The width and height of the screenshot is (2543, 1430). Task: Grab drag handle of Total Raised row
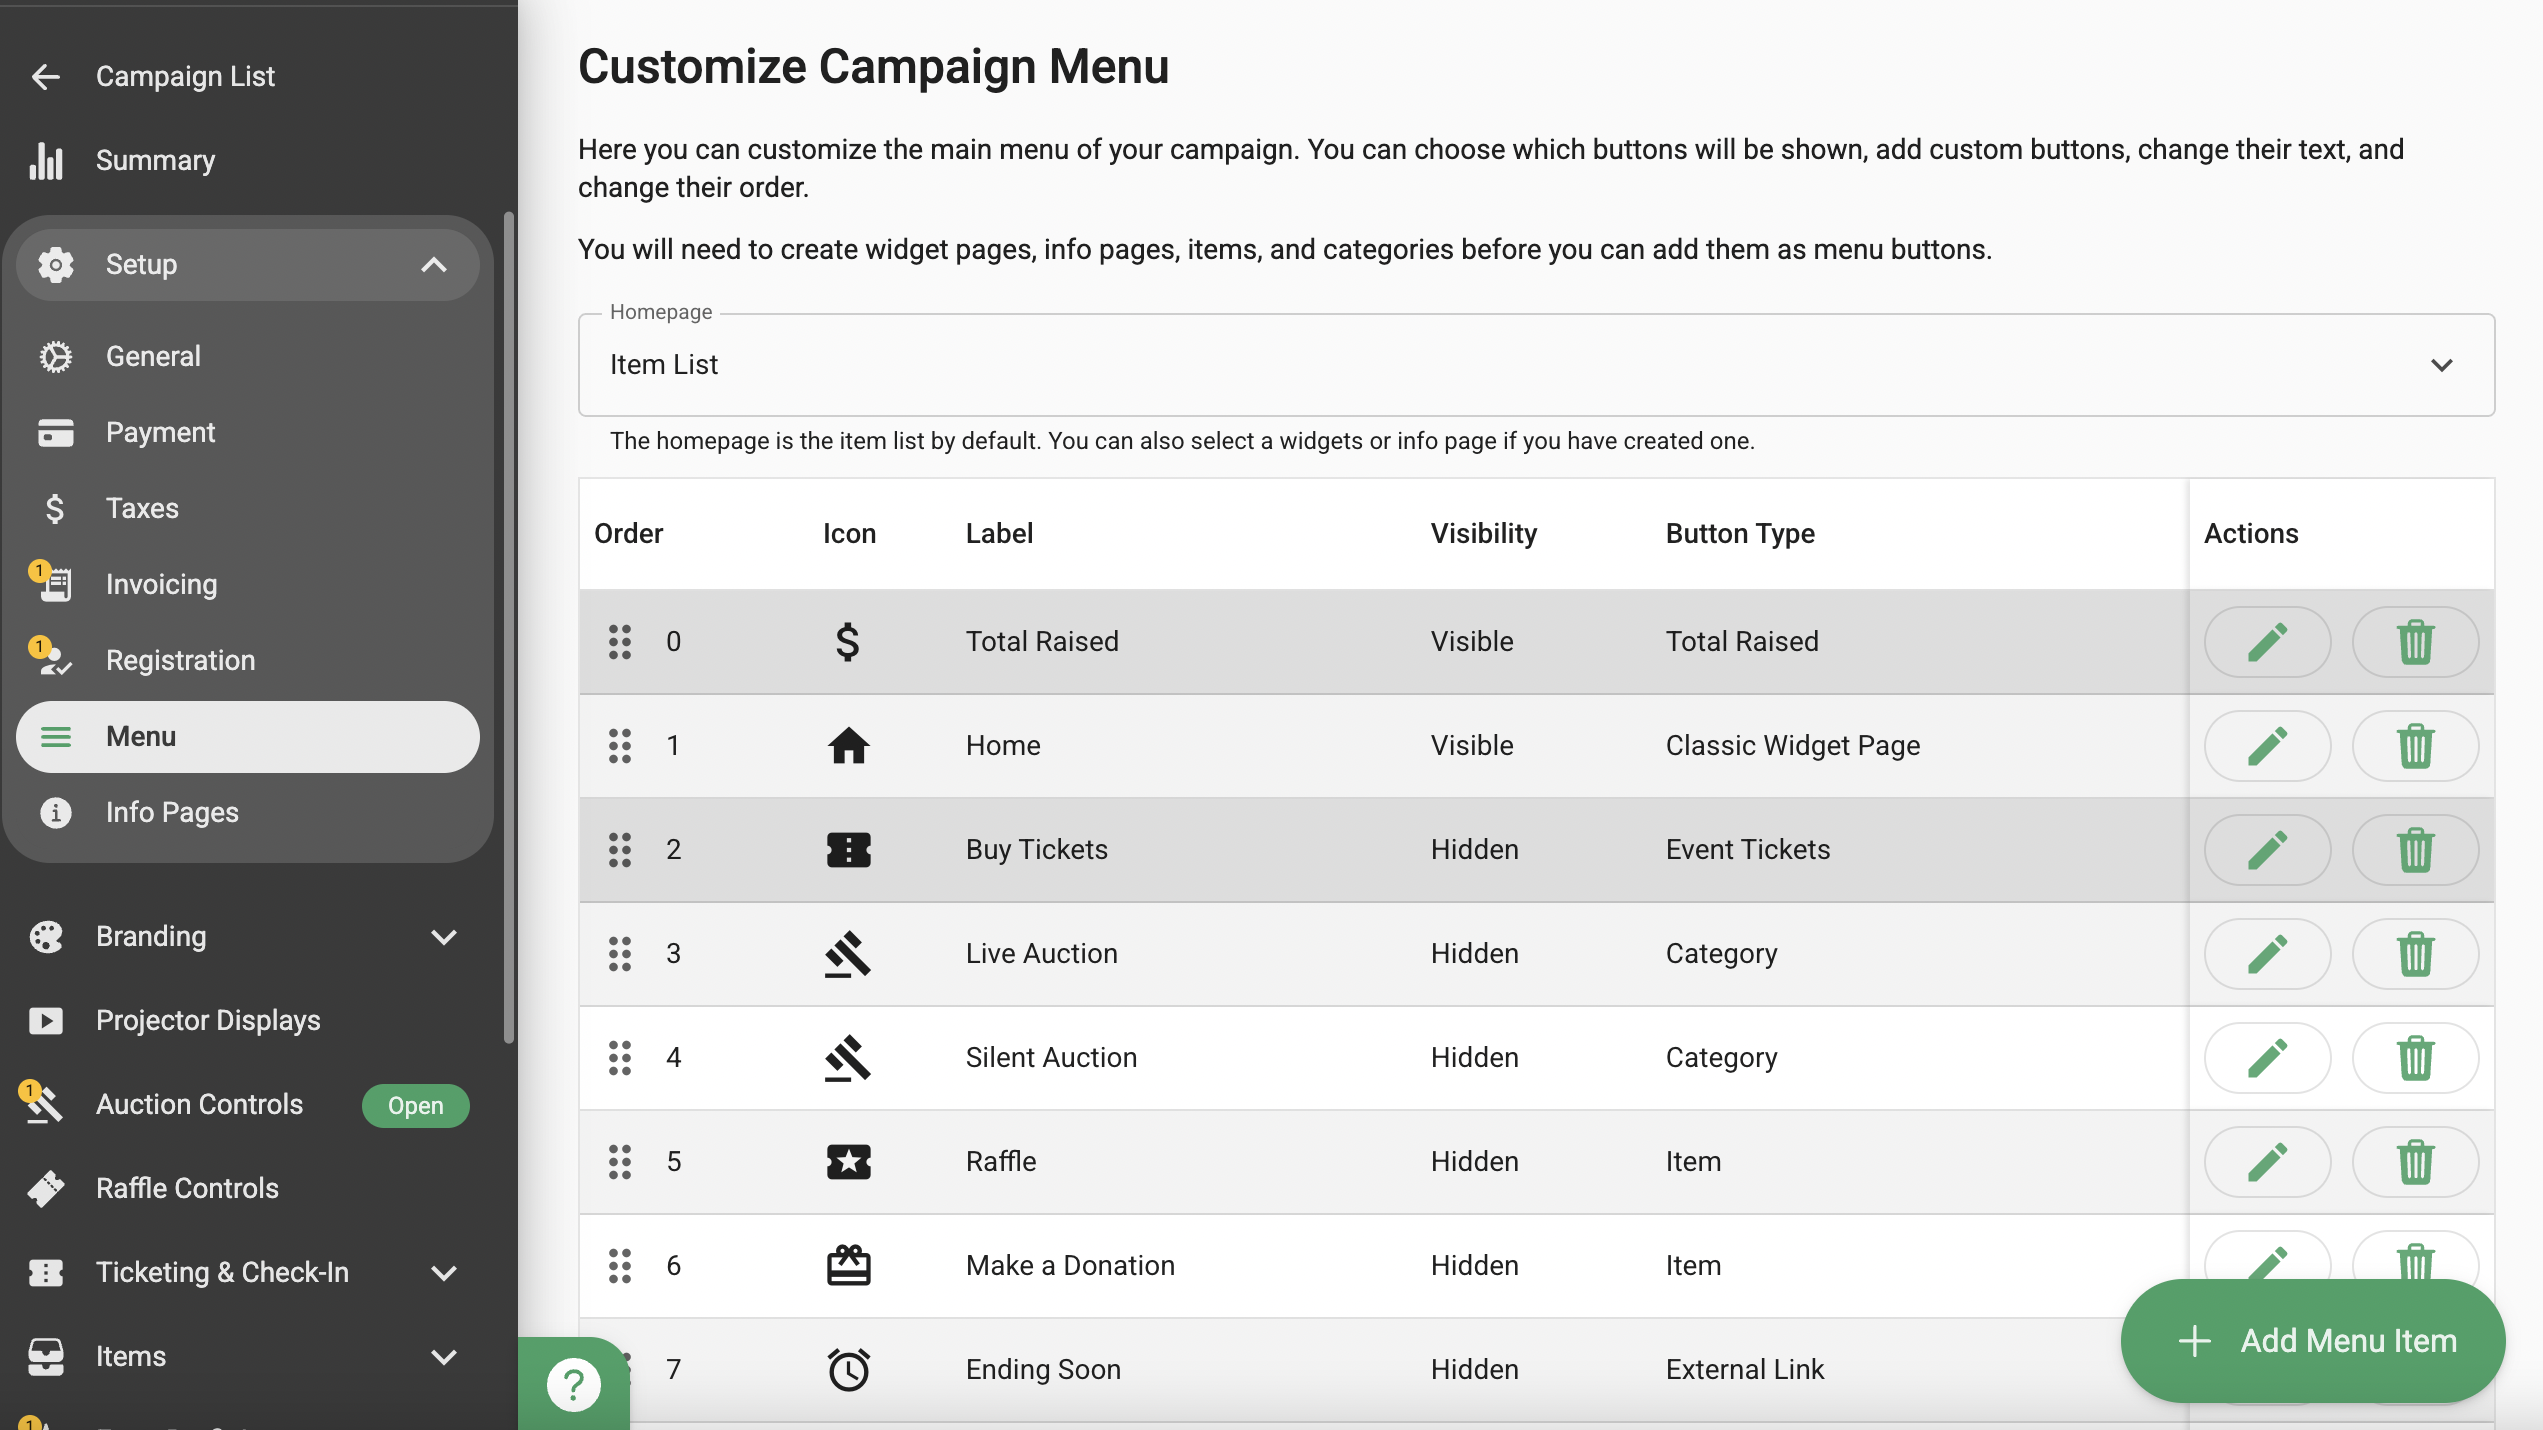point(620,642)
